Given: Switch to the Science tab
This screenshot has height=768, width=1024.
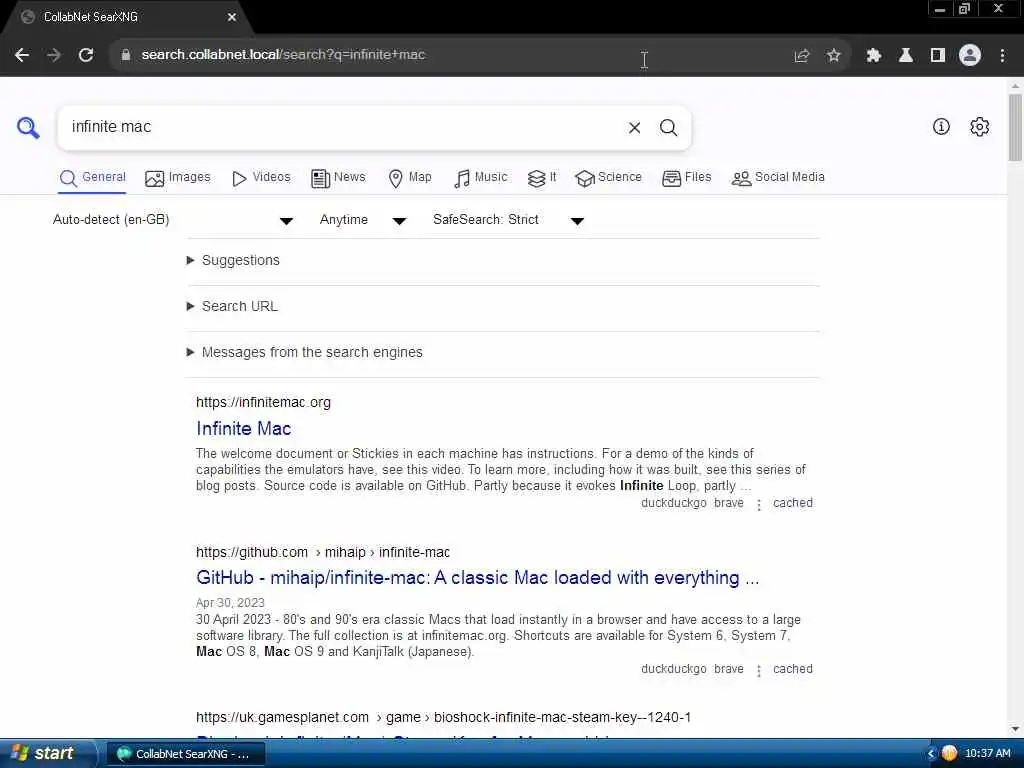Looking at the screenshot, I should click(609, 178).
